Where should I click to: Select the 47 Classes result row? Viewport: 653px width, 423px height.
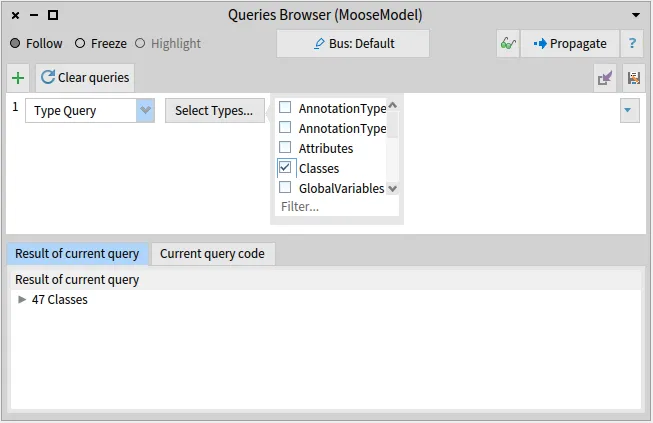pos(326,300)
